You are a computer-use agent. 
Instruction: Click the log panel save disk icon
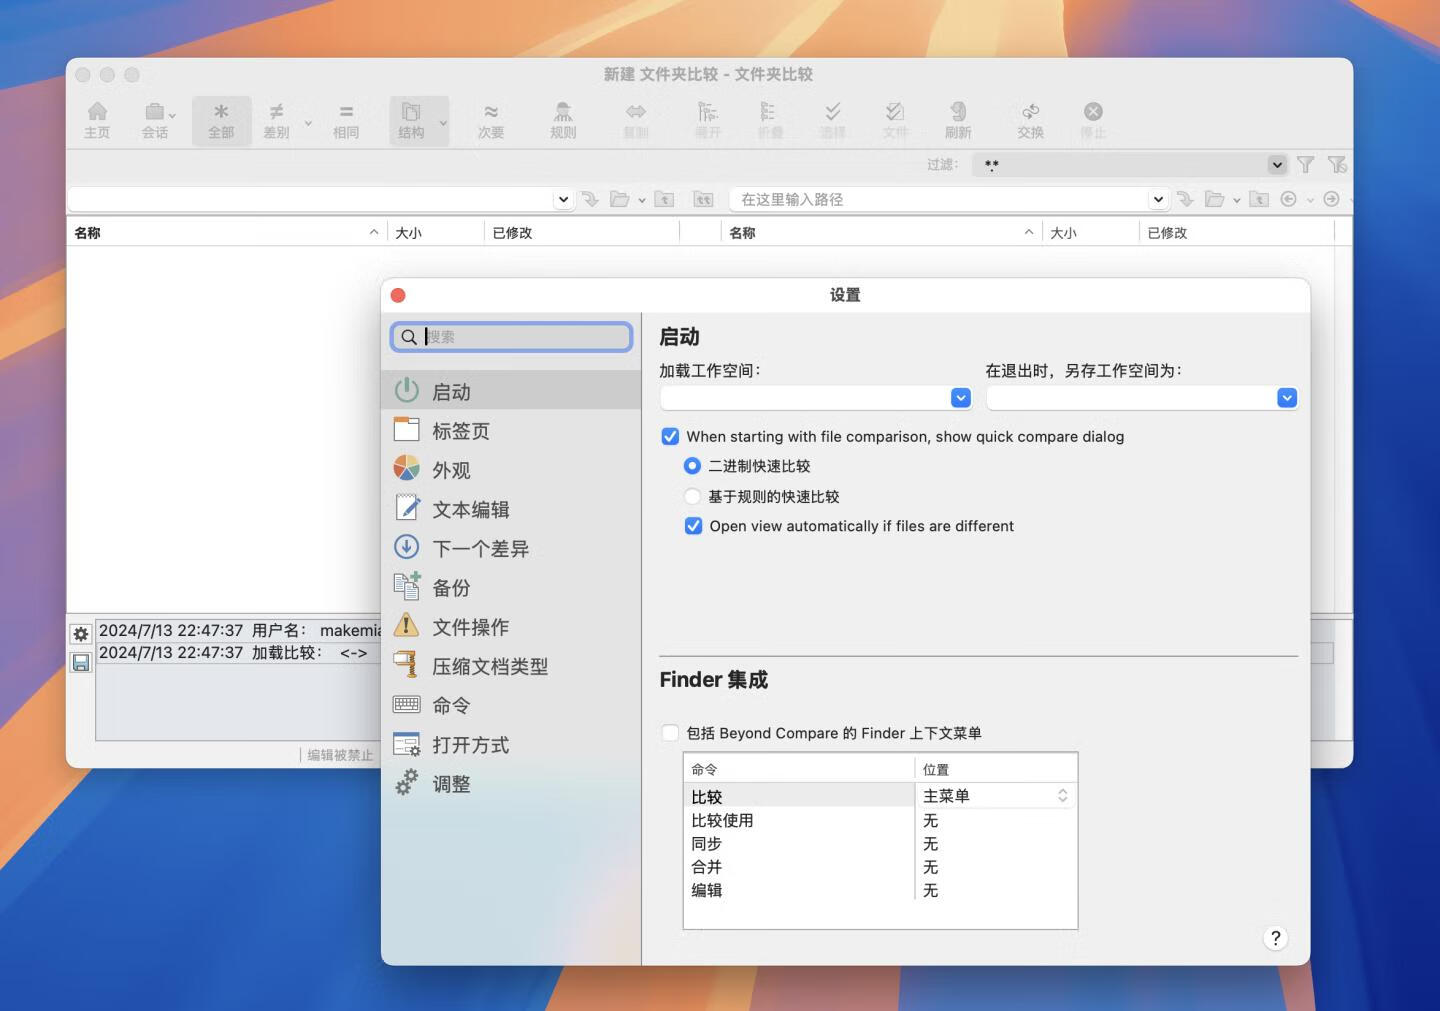click(x=81, y=662)
